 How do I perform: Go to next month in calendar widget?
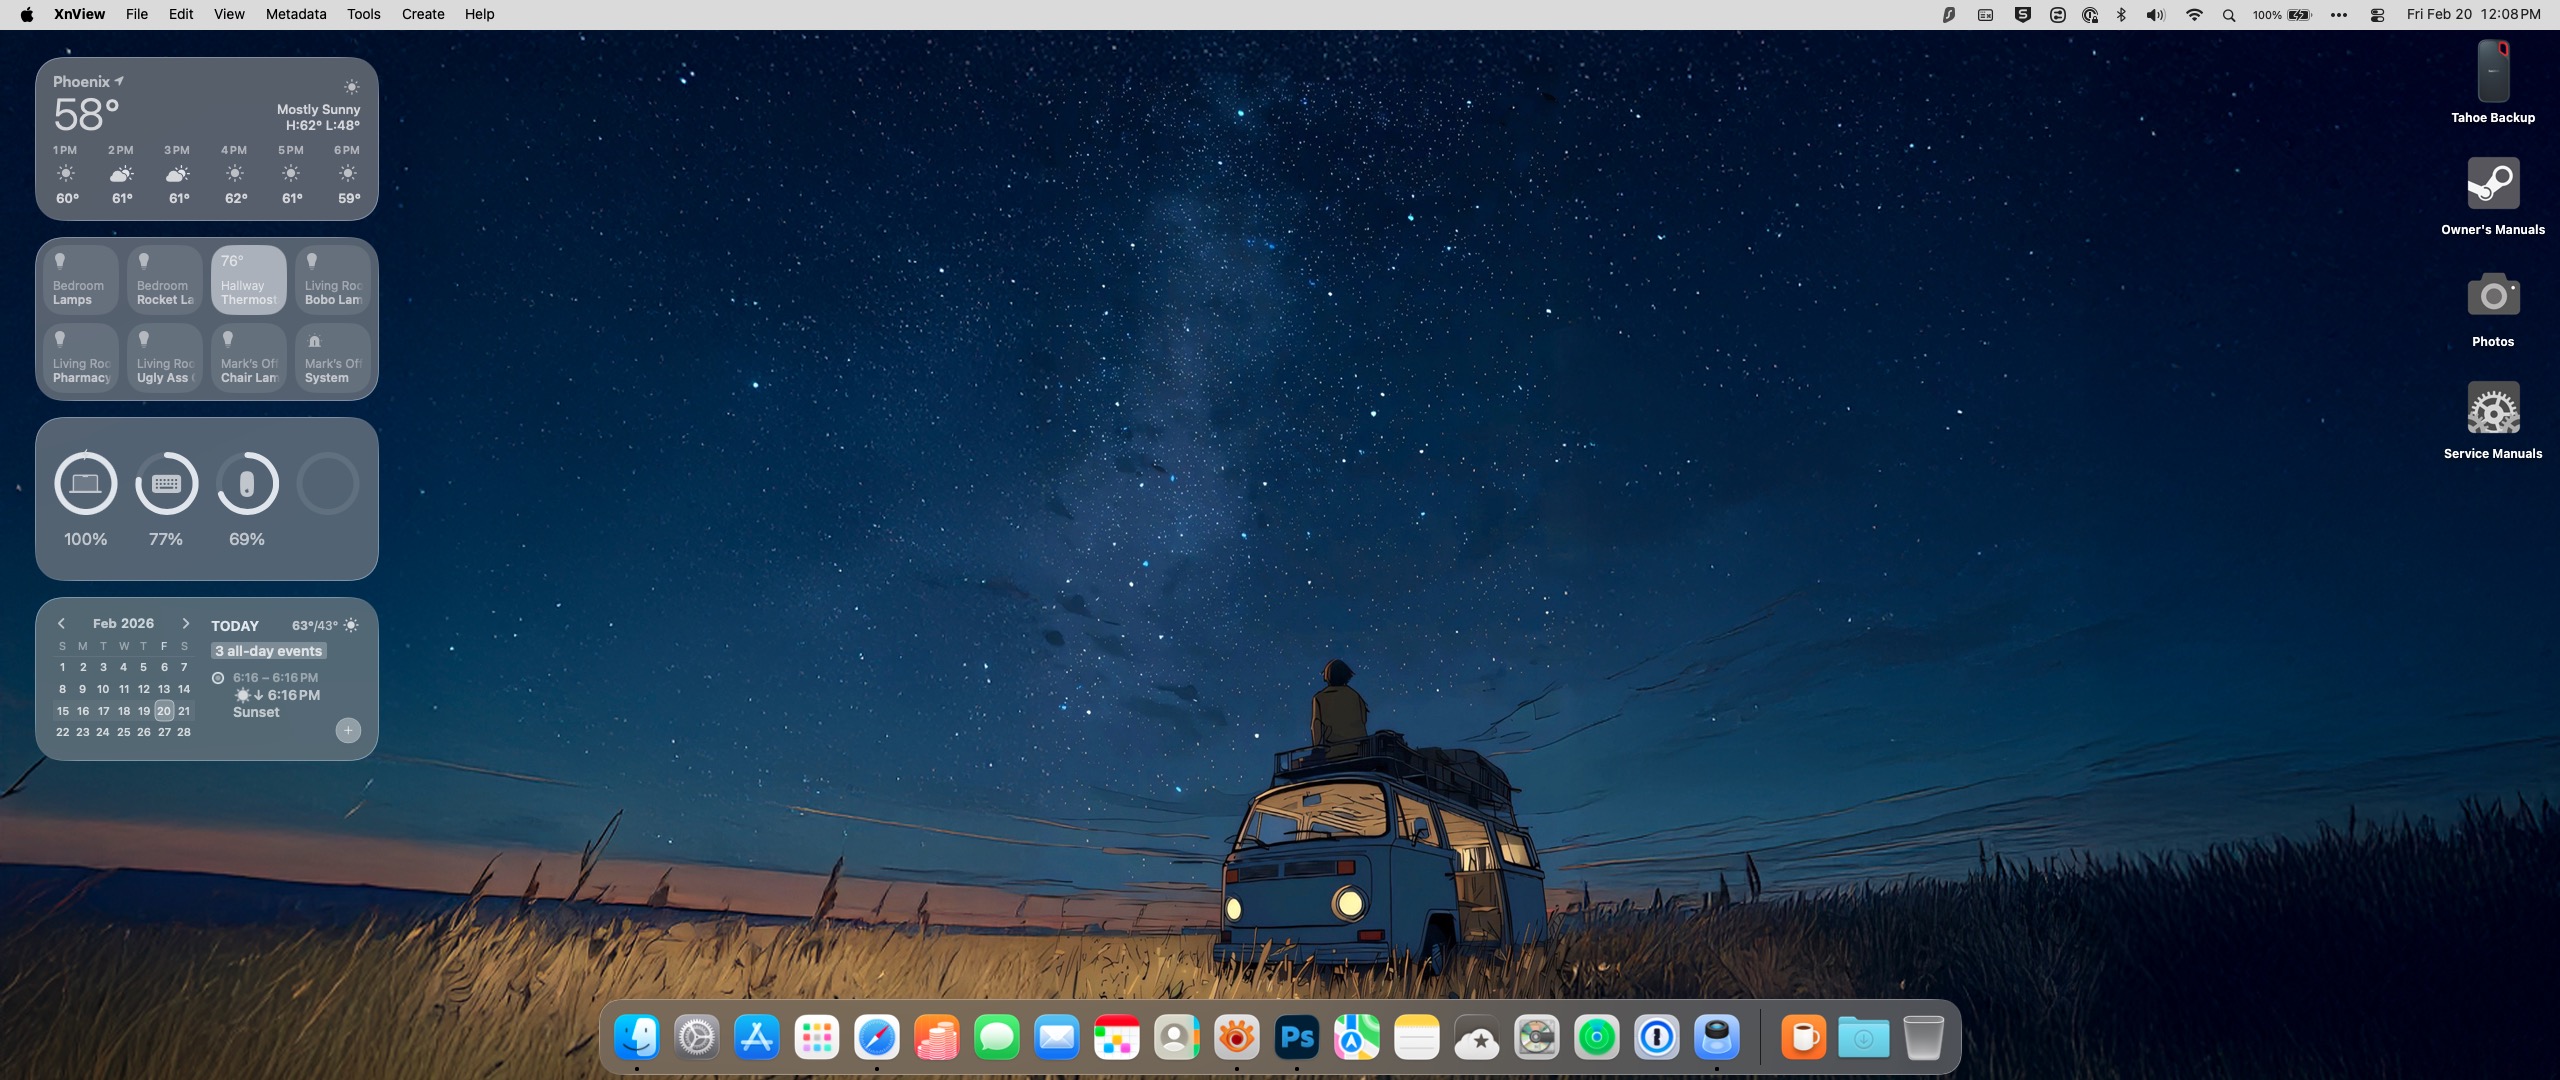point(185,623)
